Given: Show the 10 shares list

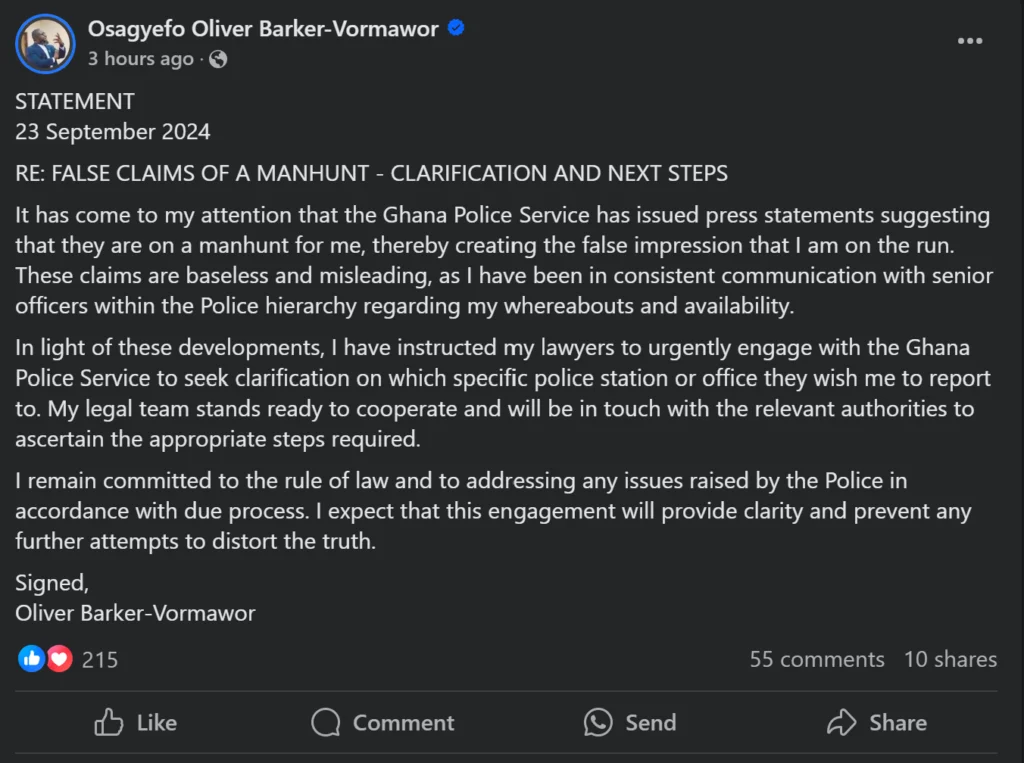Looking at the screenshot, I should click(950, 660).
